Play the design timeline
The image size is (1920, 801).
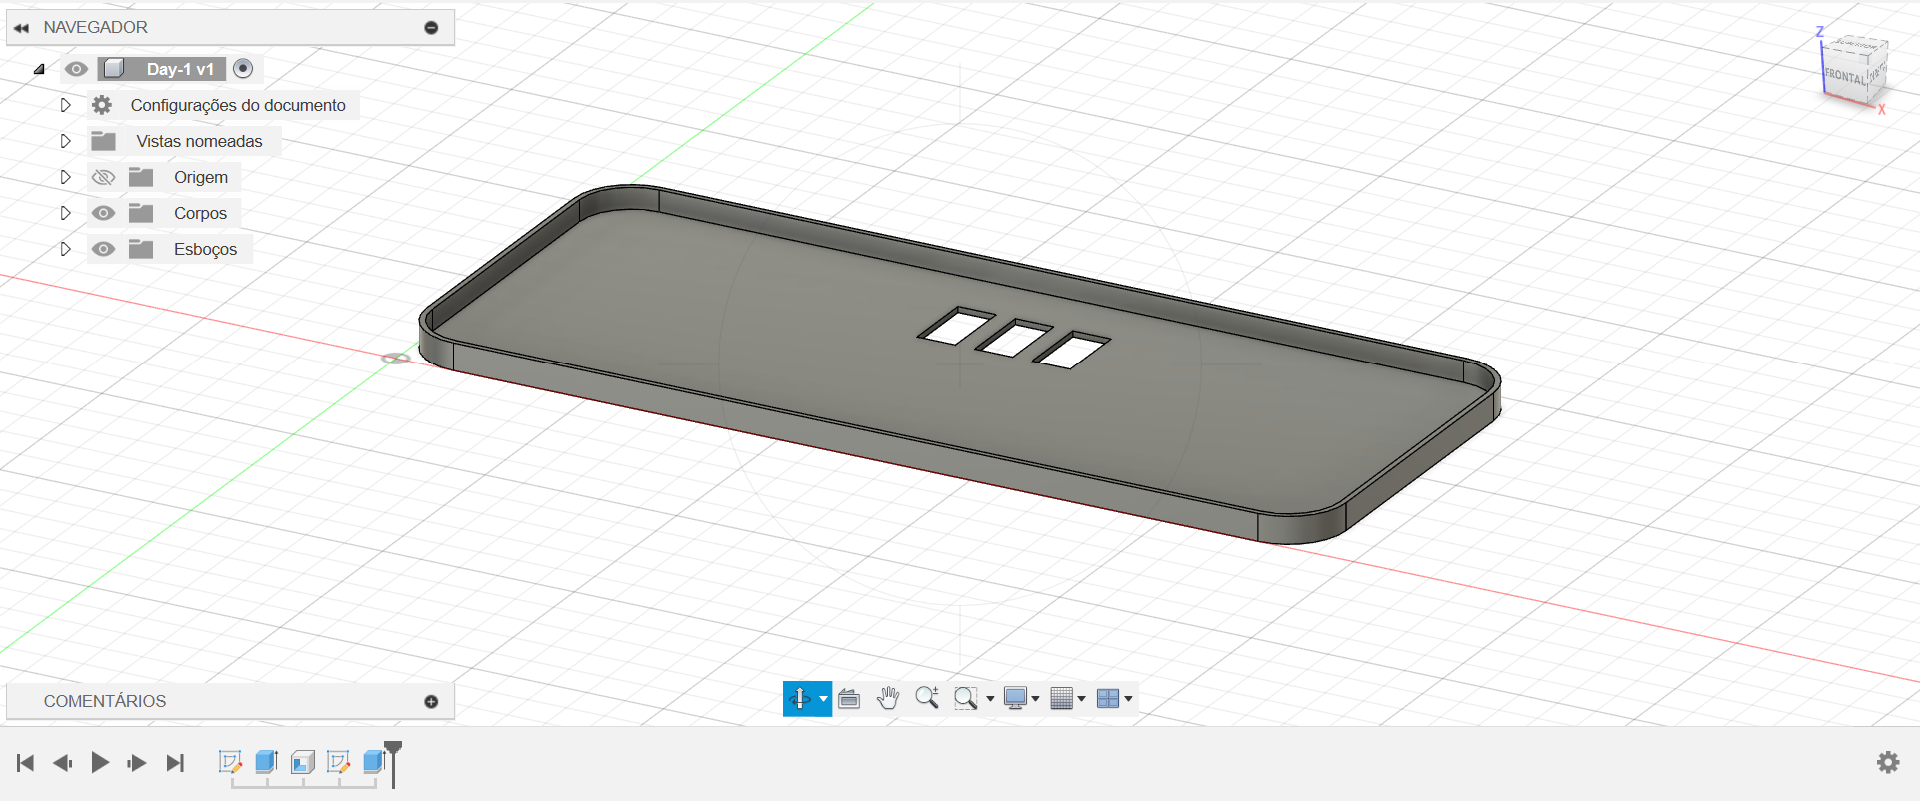coord(100,763)
